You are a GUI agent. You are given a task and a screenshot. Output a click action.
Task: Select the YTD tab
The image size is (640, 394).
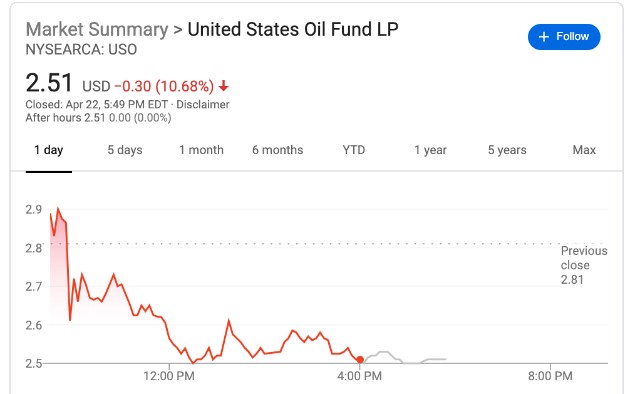(x=354, y=150)
